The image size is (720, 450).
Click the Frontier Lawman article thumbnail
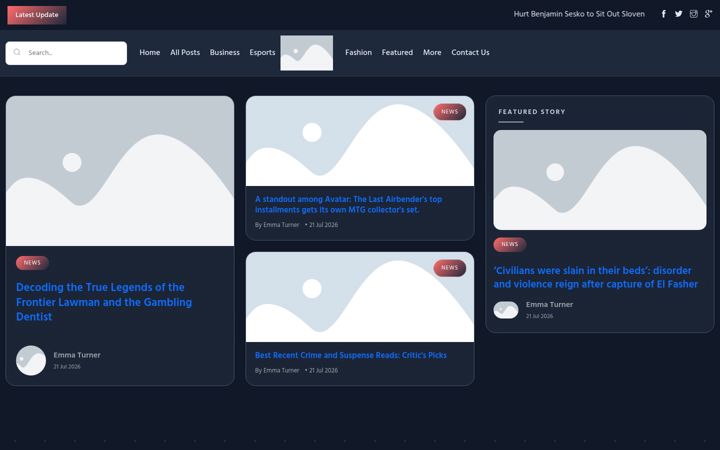tap(120, 171)
